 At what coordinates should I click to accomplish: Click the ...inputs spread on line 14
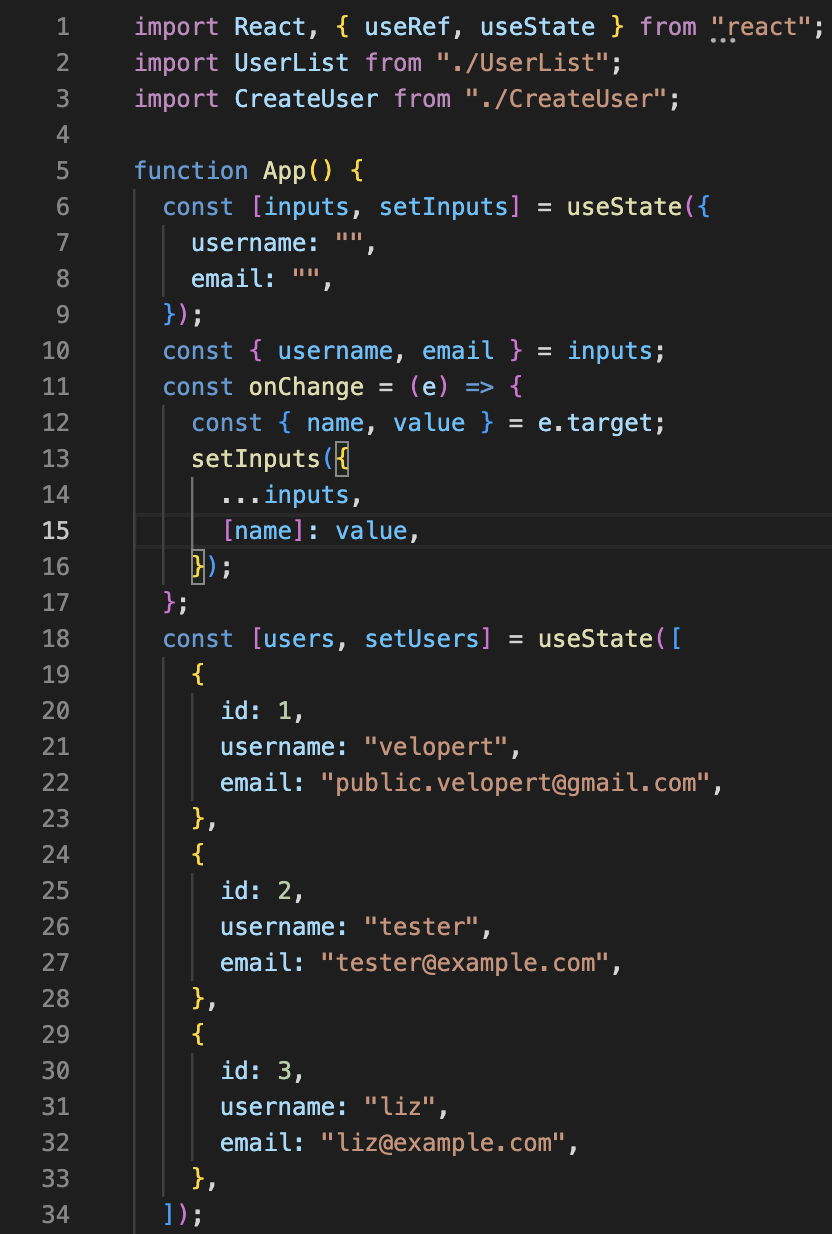pos(284,495)
